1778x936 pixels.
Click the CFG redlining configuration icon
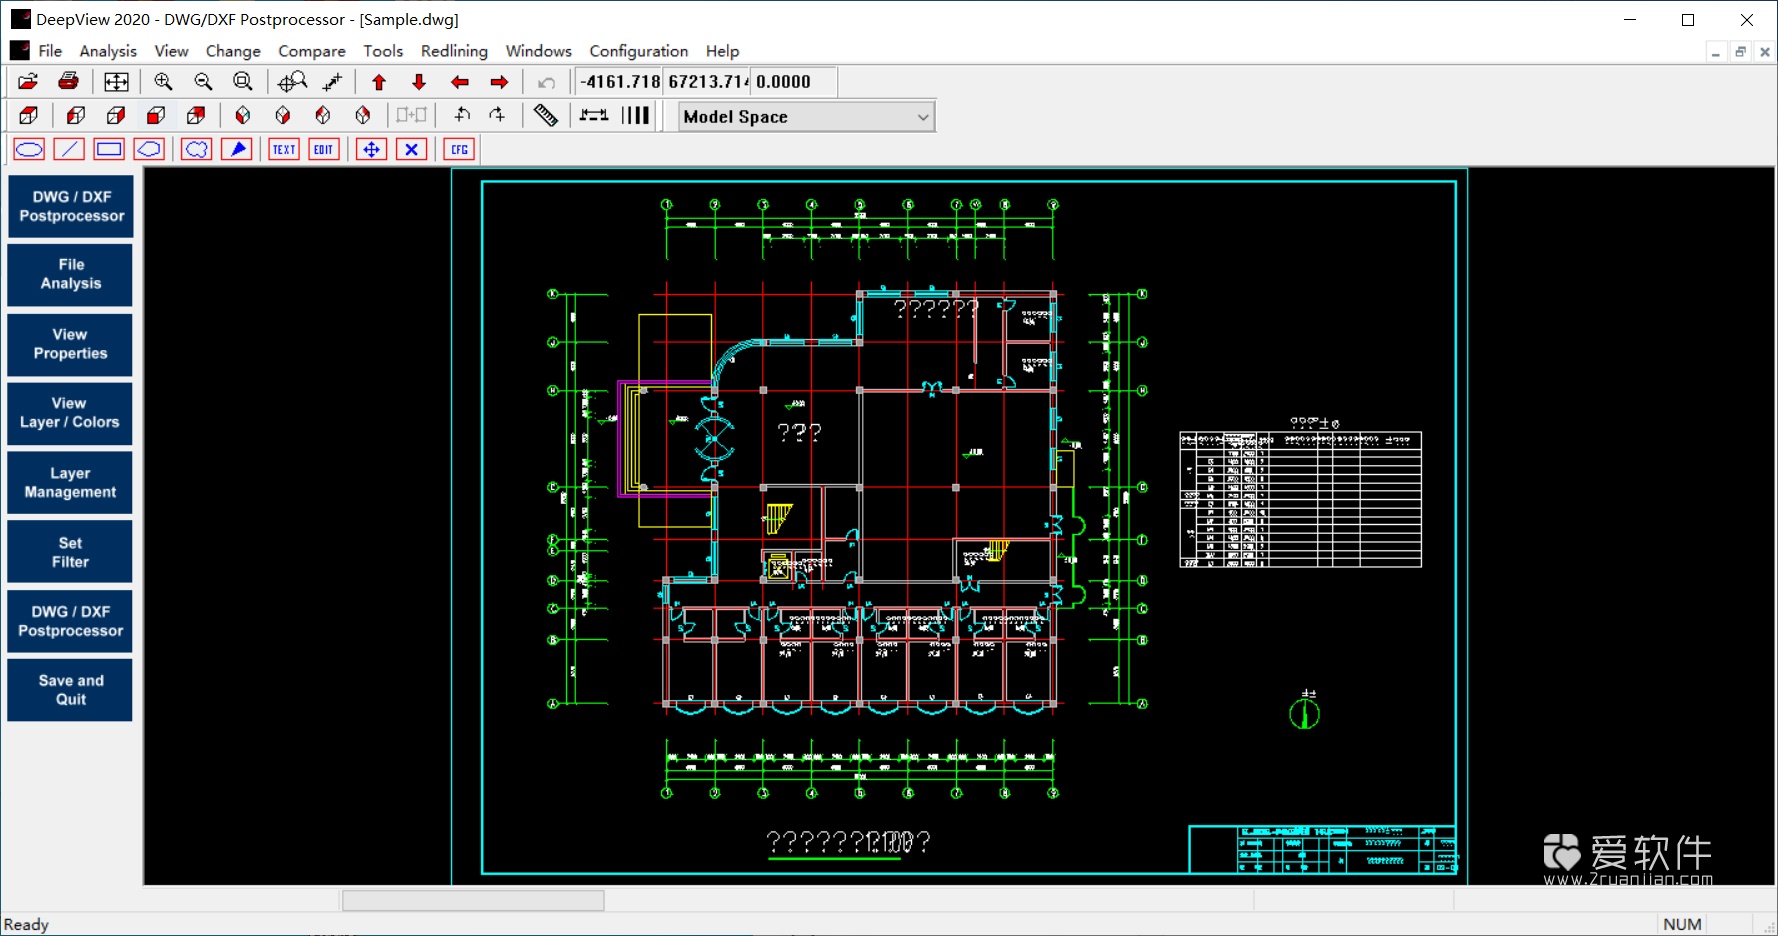coord(458,149)
